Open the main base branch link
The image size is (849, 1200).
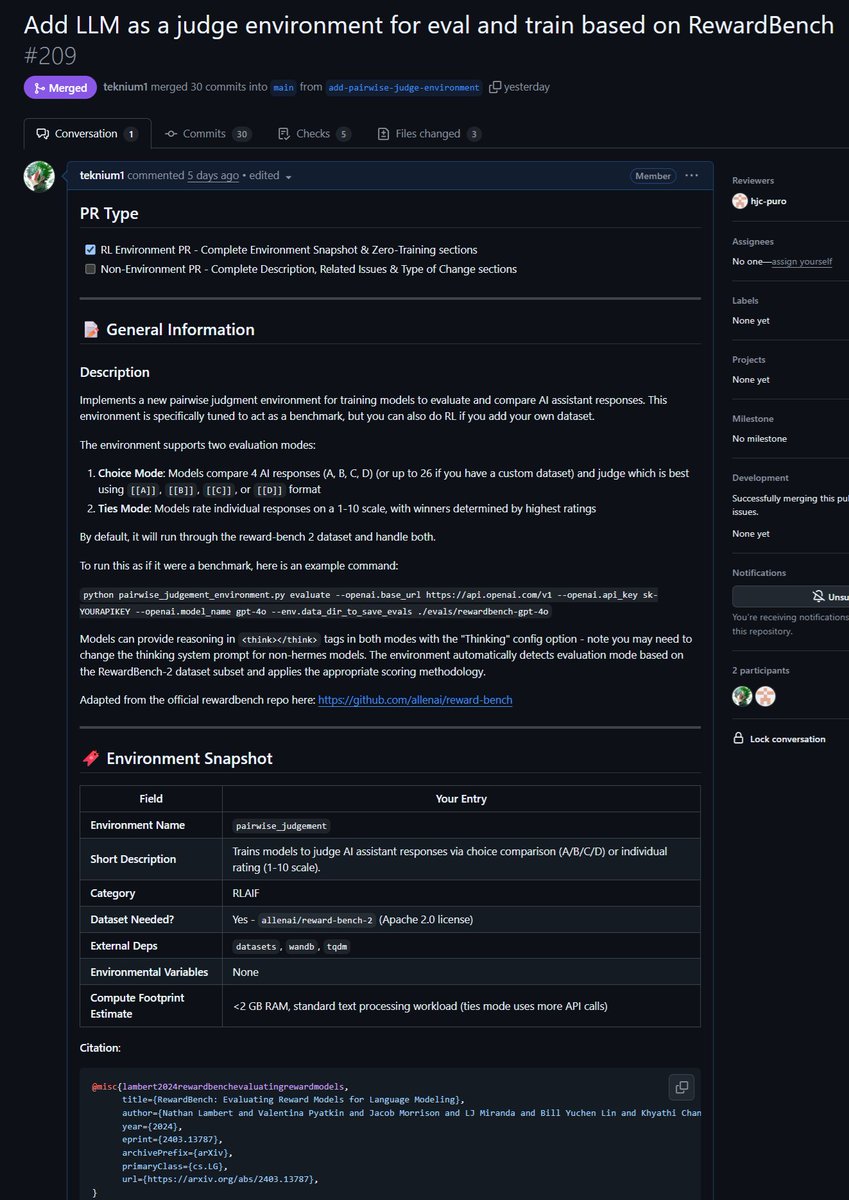pos(284,88)
